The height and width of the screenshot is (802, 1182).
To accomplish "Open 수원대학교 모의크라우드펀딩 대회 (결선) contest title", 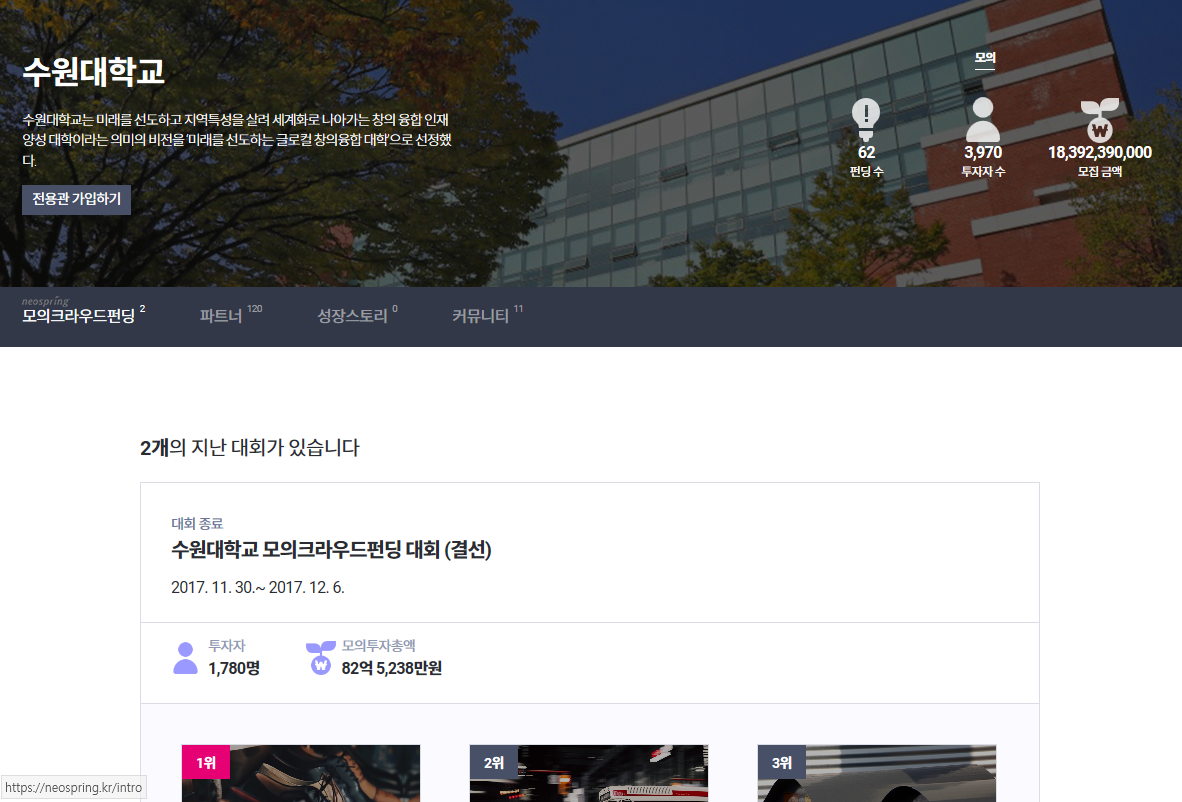I will tap(331, 550).
